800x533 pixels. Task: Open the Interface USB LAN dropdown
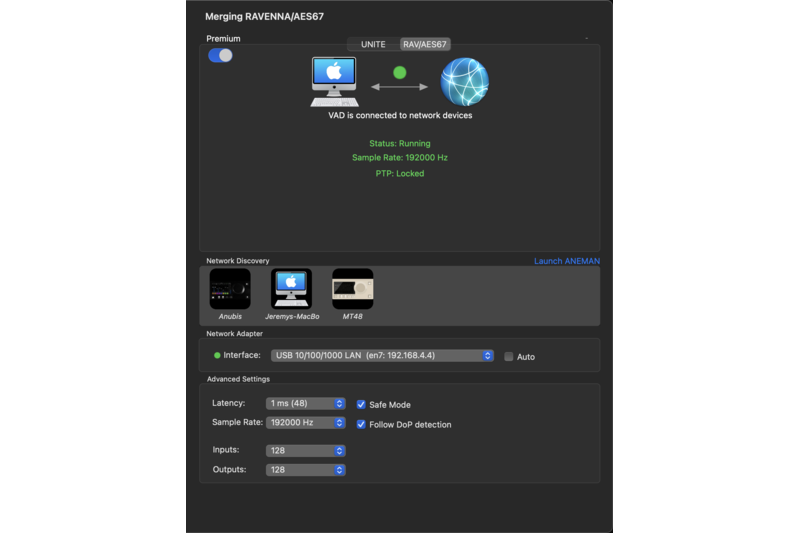382,356
